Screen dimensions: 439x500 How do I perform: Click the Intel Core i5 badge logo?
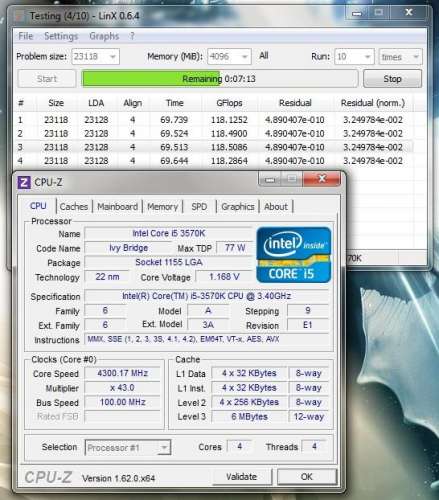[x=294, y=255]
